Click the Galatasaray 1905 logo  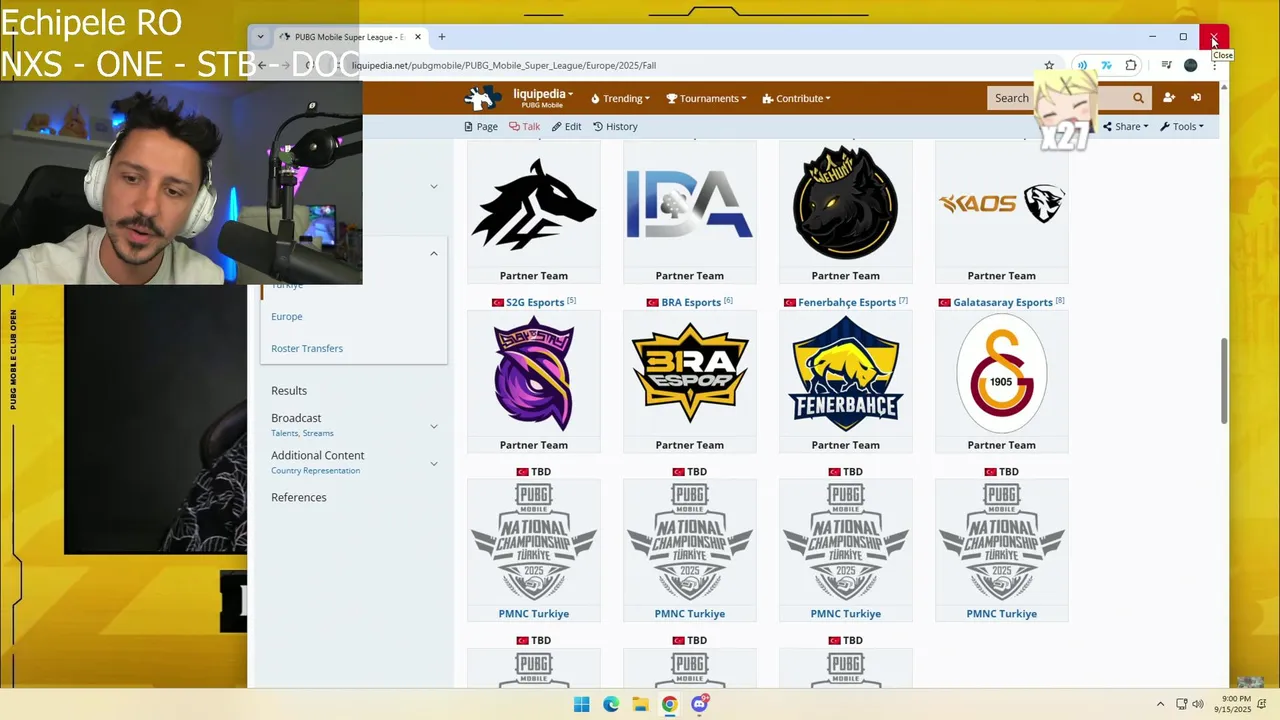pyautogui.click(x=1002, y=373)
